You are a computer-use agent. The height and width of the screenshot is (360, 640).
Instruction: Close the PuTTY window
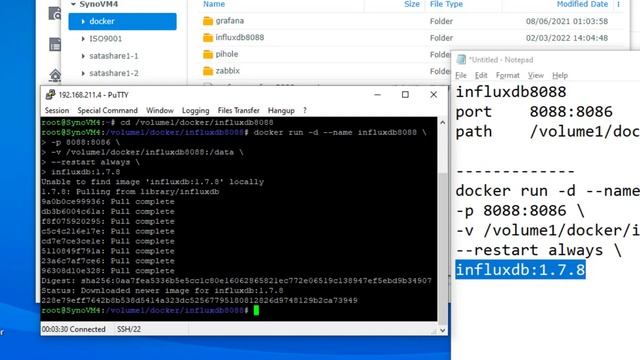[433, 95]
